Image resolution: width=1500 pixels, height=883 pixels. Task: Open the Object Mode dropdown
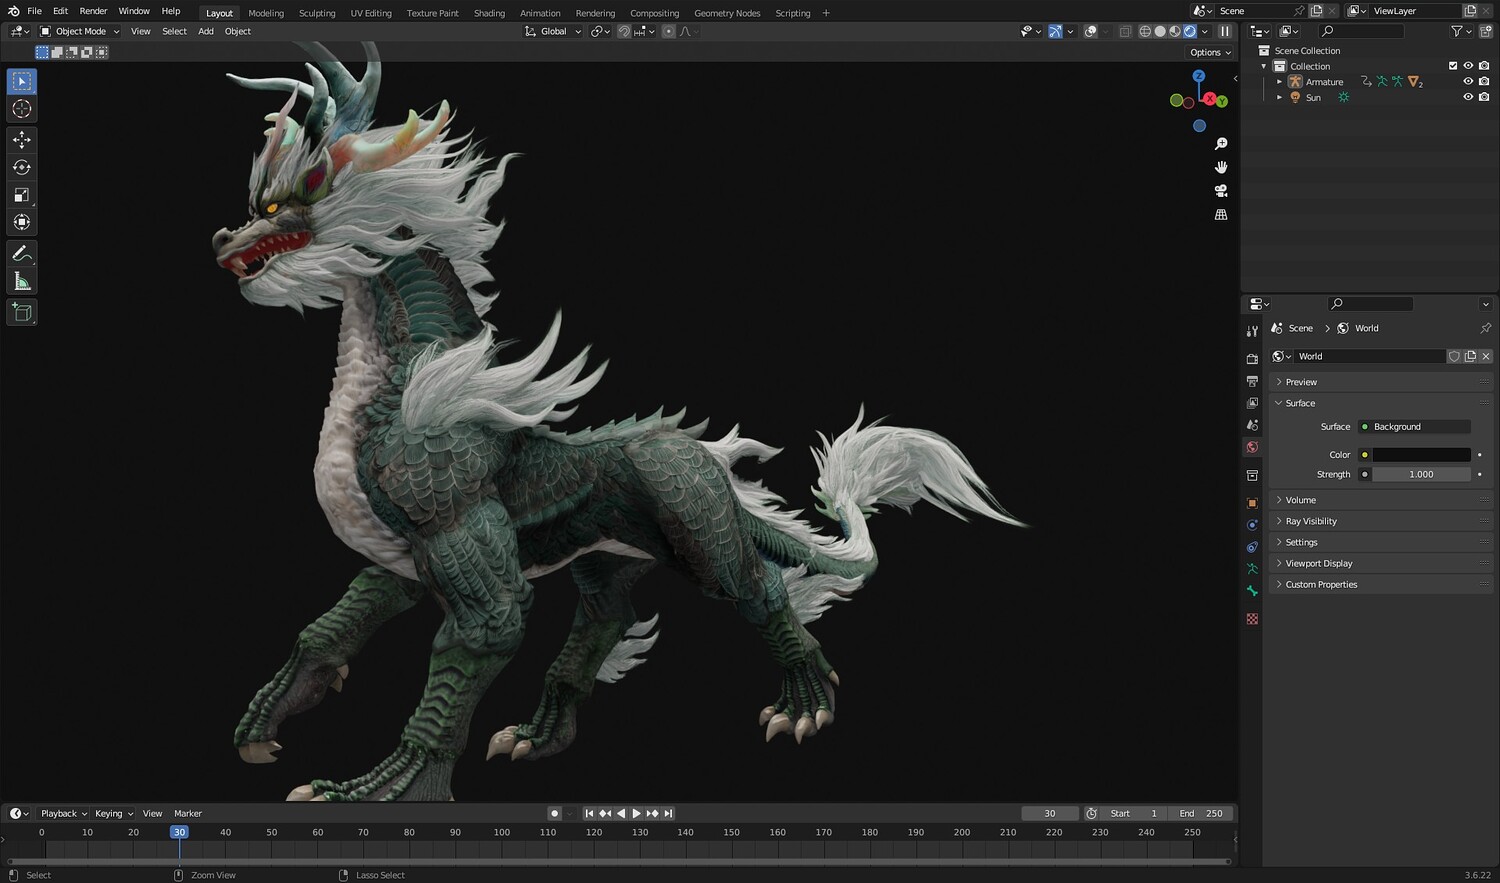pos(80,31)
